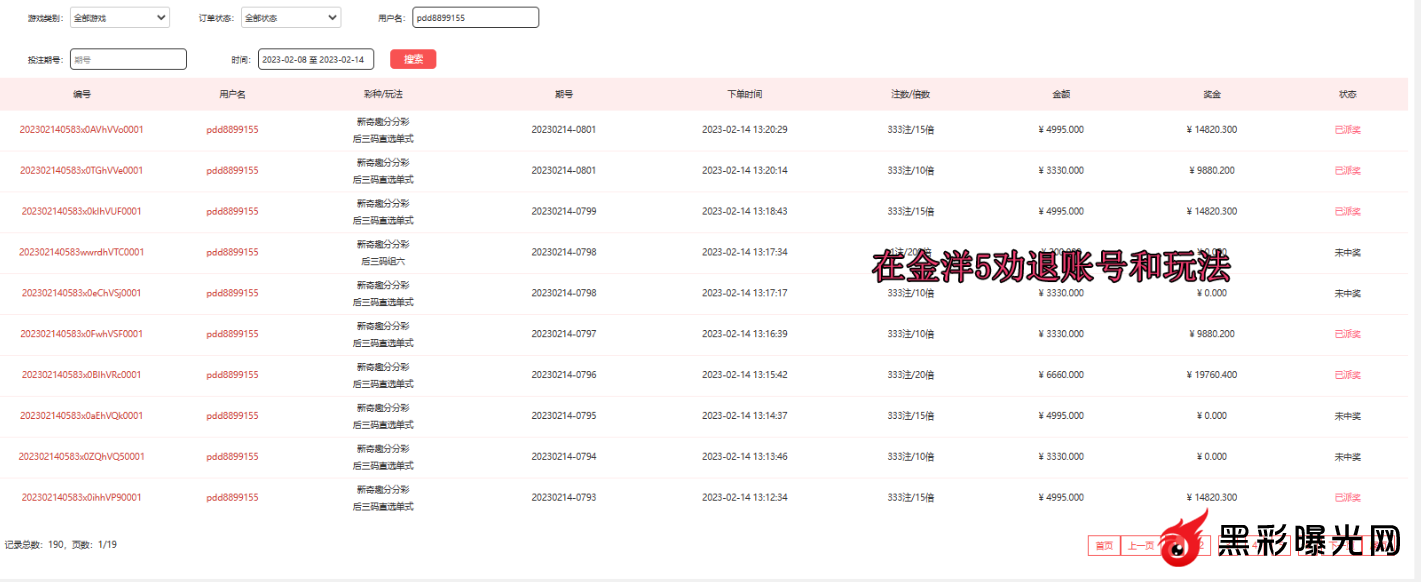1421x582 pixels.
Task: Open order 202302140583x0TGhVVe0001
Action: coord(81,170)
